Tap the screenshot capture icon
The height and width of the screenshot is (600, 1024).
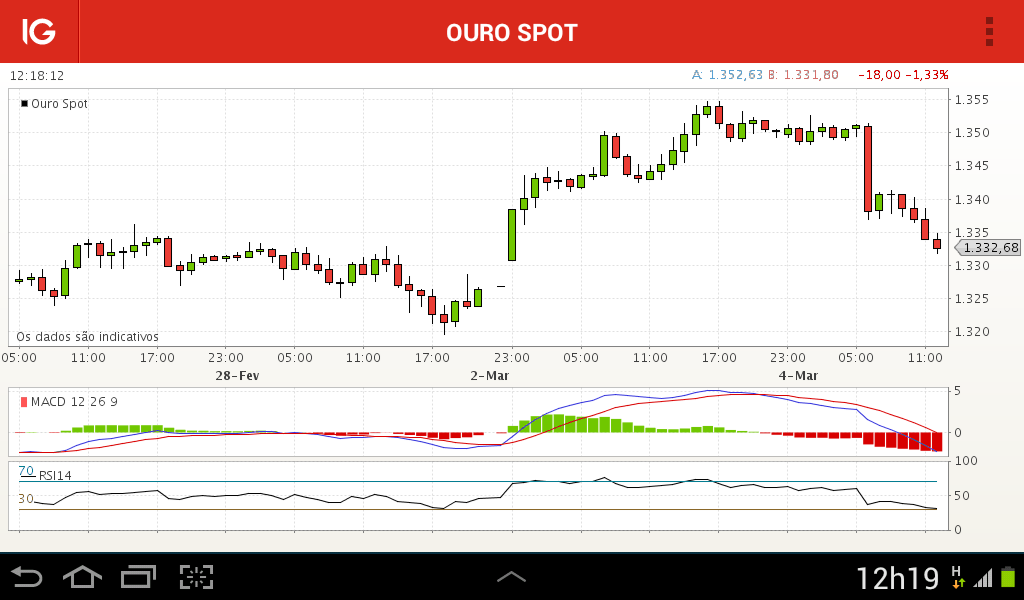pyautogui.click(x=197, y=577)
